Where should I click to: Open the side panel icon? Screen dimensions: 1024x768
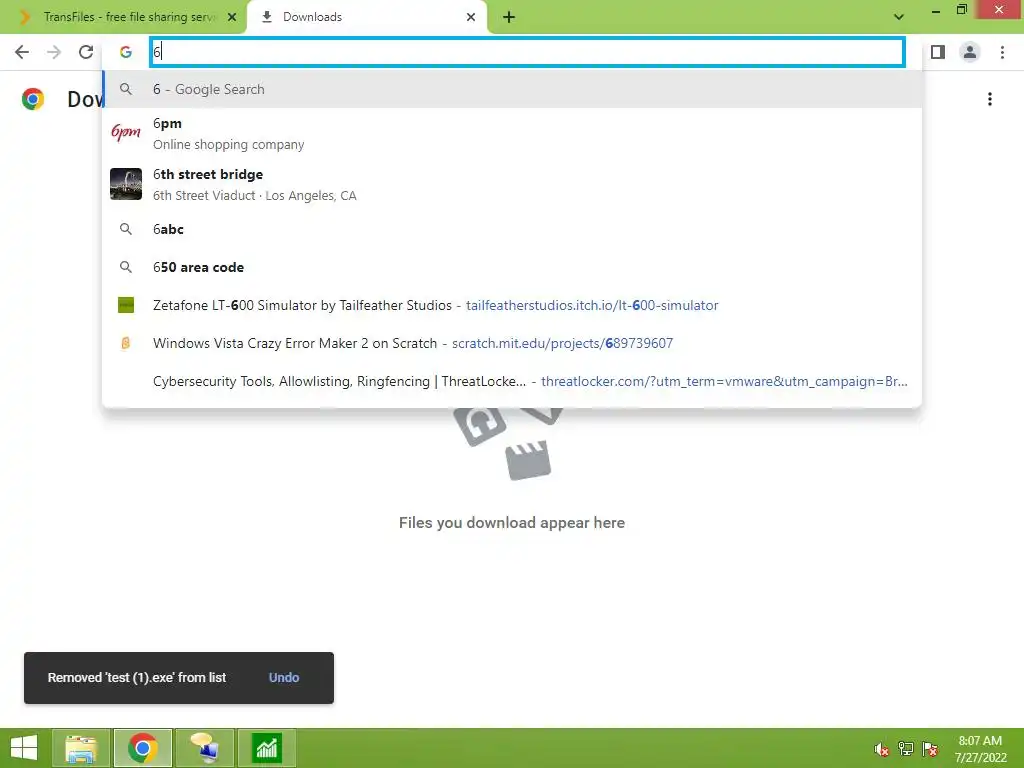(938, 52)
